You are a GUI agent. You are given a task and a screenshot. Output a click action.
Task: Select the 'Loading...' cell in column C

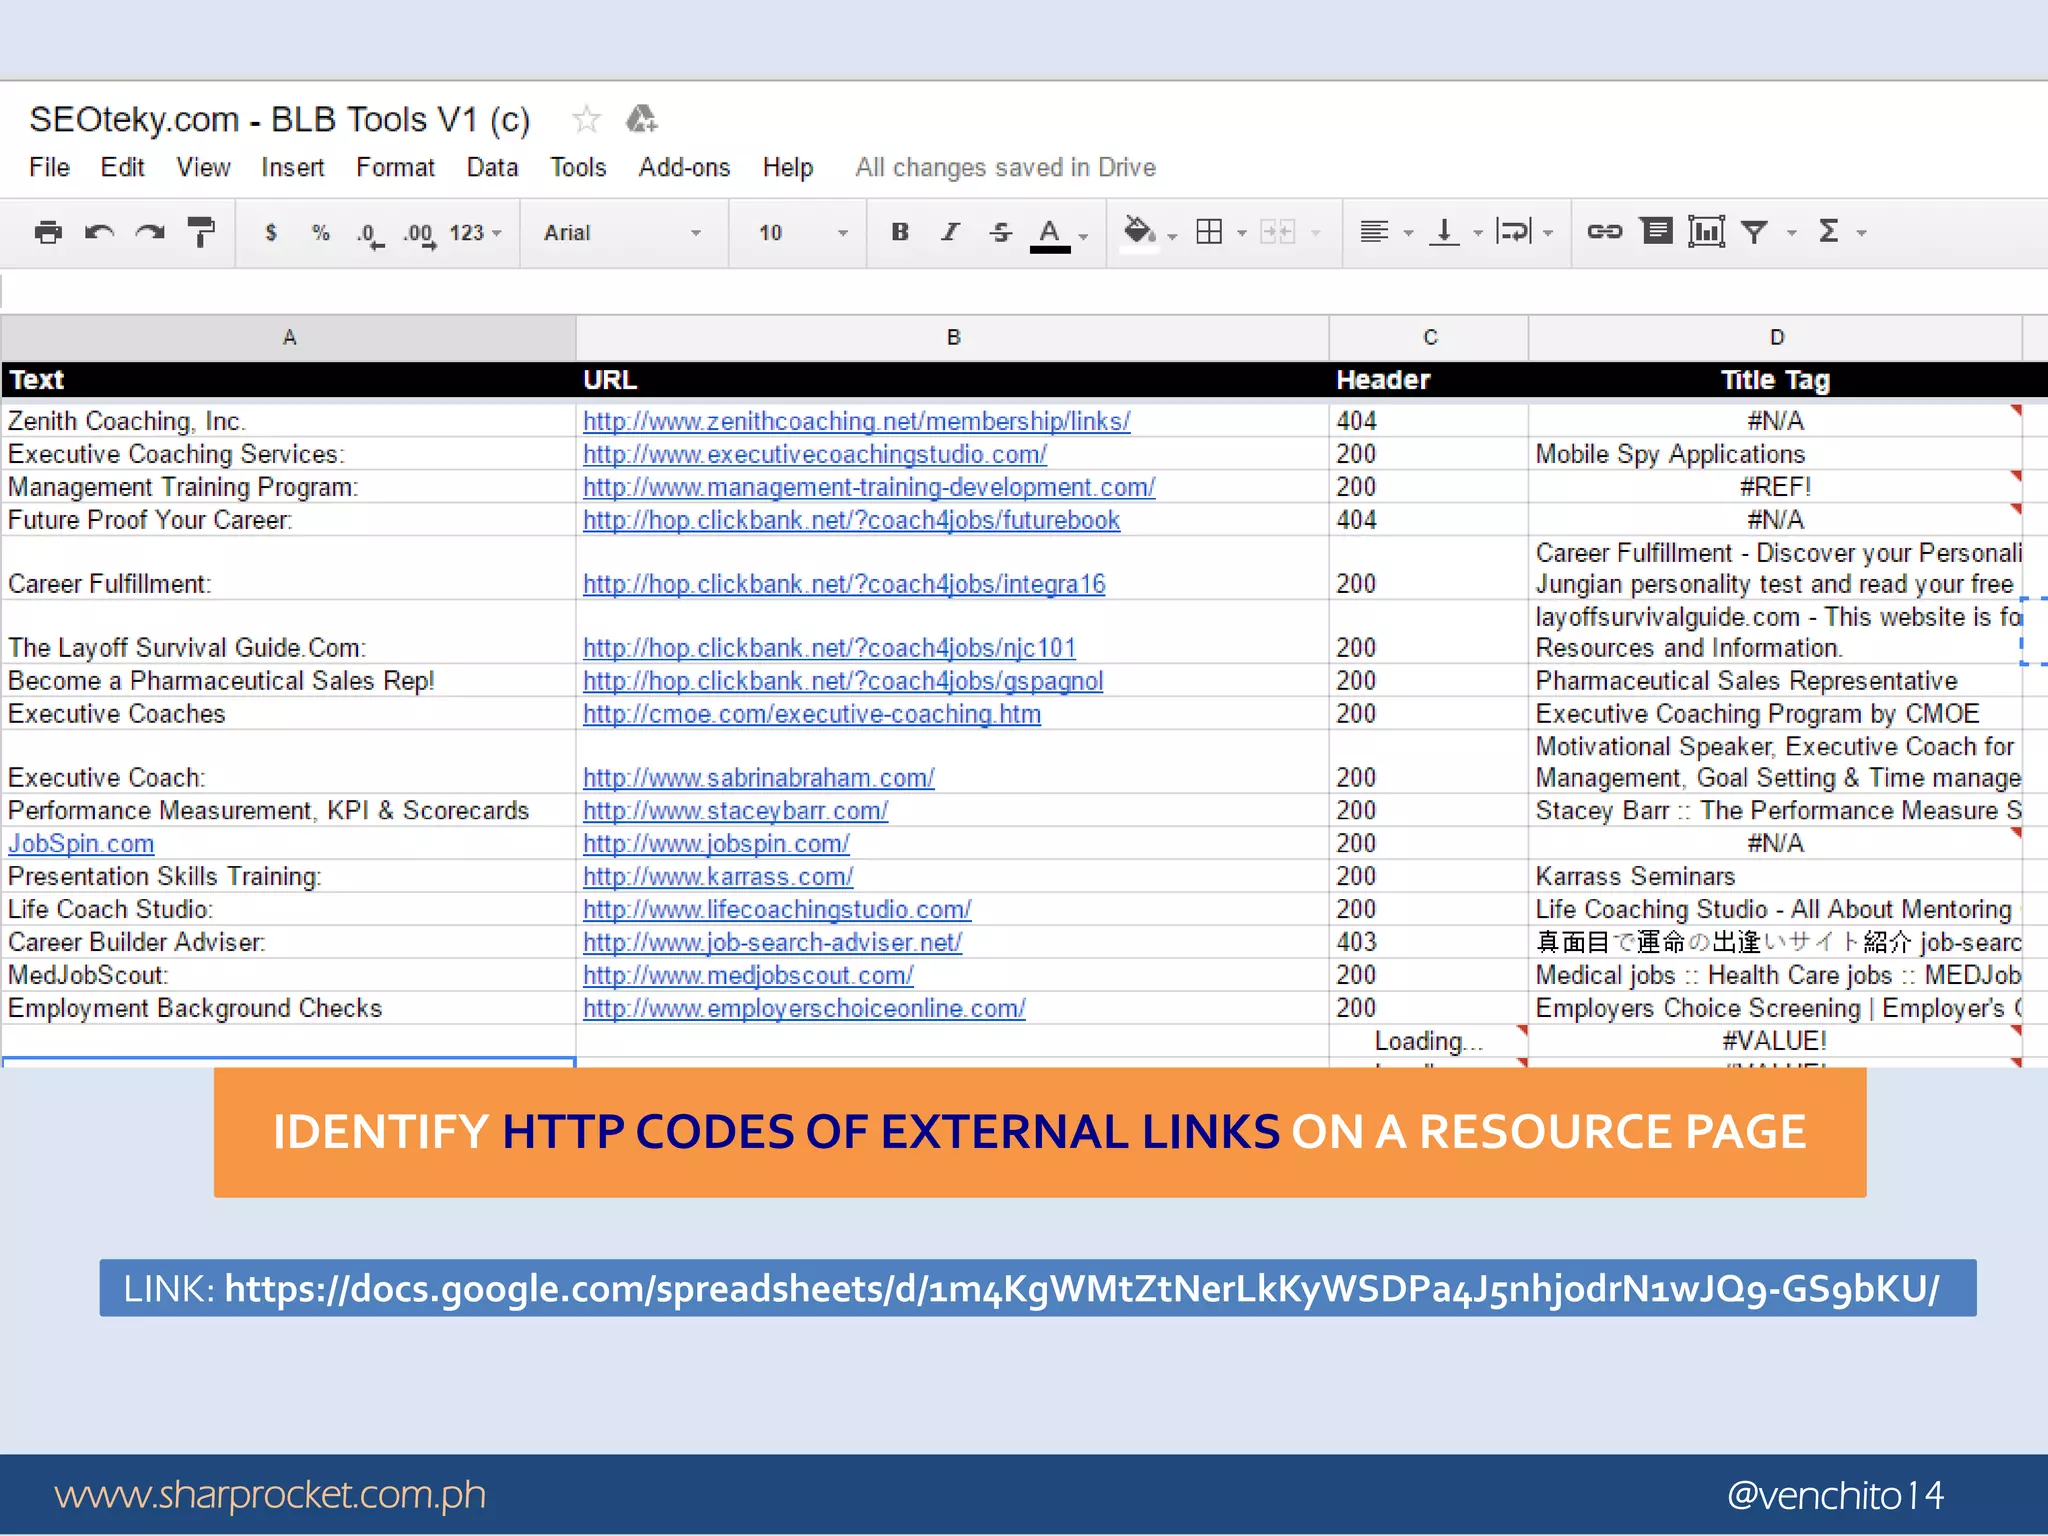[1429, 1041]
